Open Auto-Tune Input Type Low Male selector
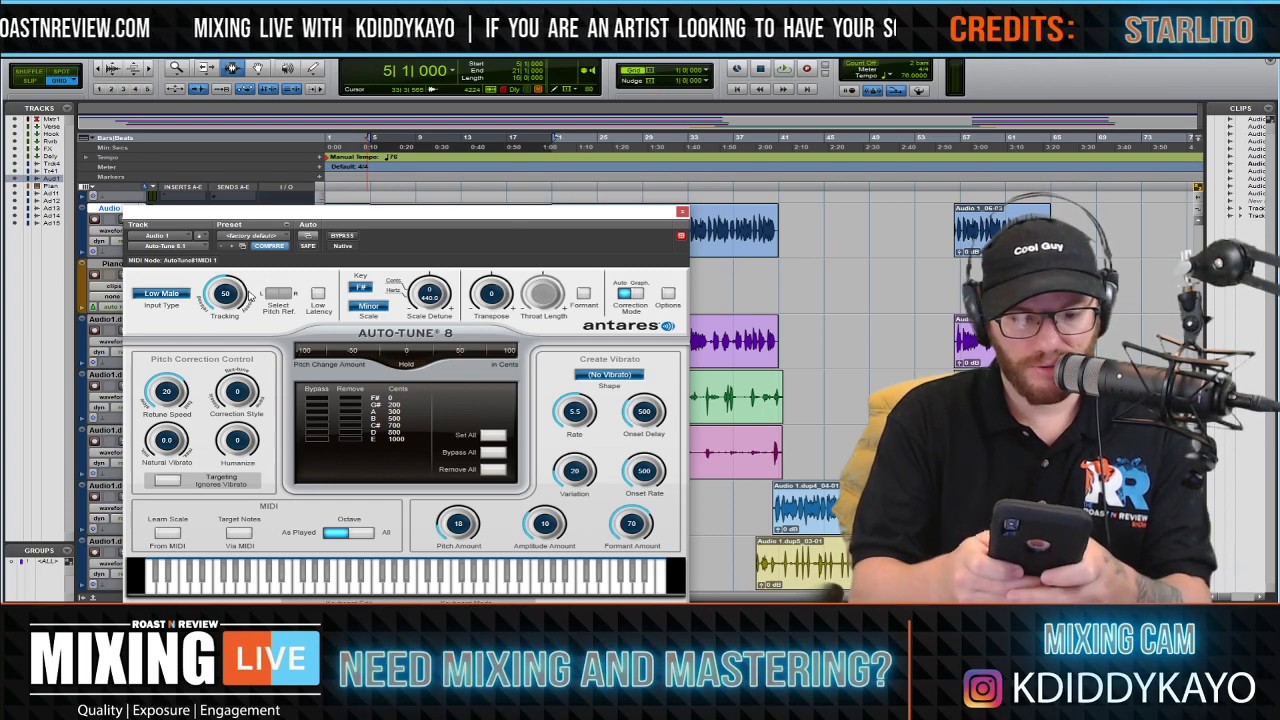The width and height of the screenshot is (1280, 720). 161,293
